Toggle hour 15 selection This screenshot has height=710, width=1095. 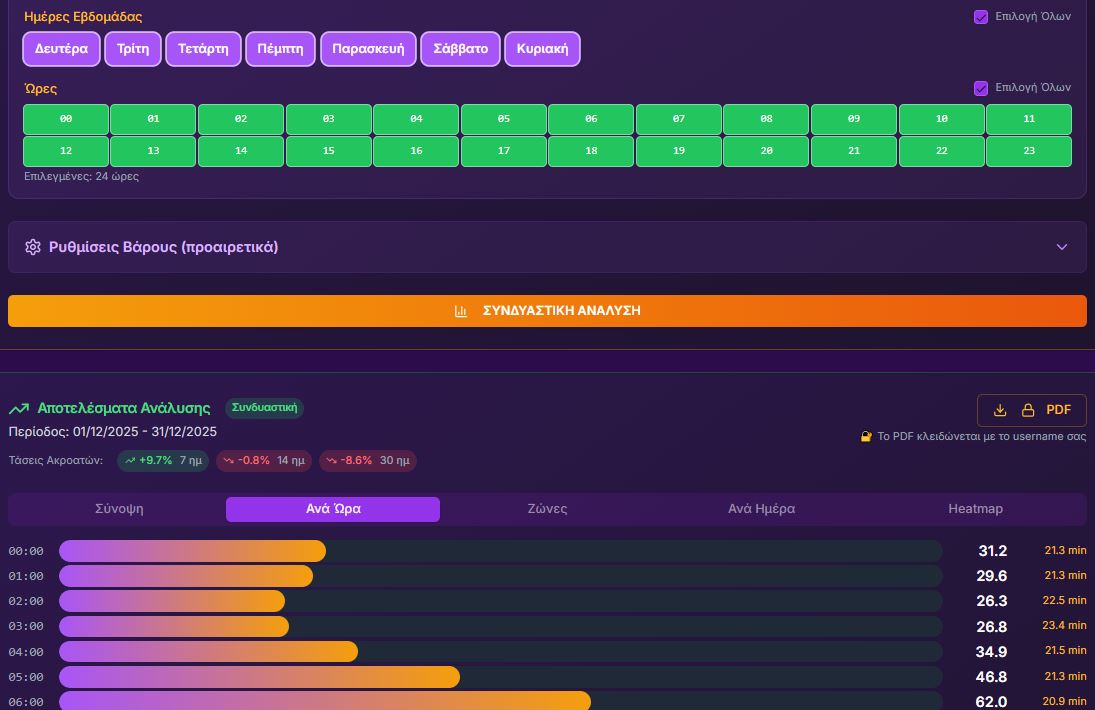(x=328, y=151)
